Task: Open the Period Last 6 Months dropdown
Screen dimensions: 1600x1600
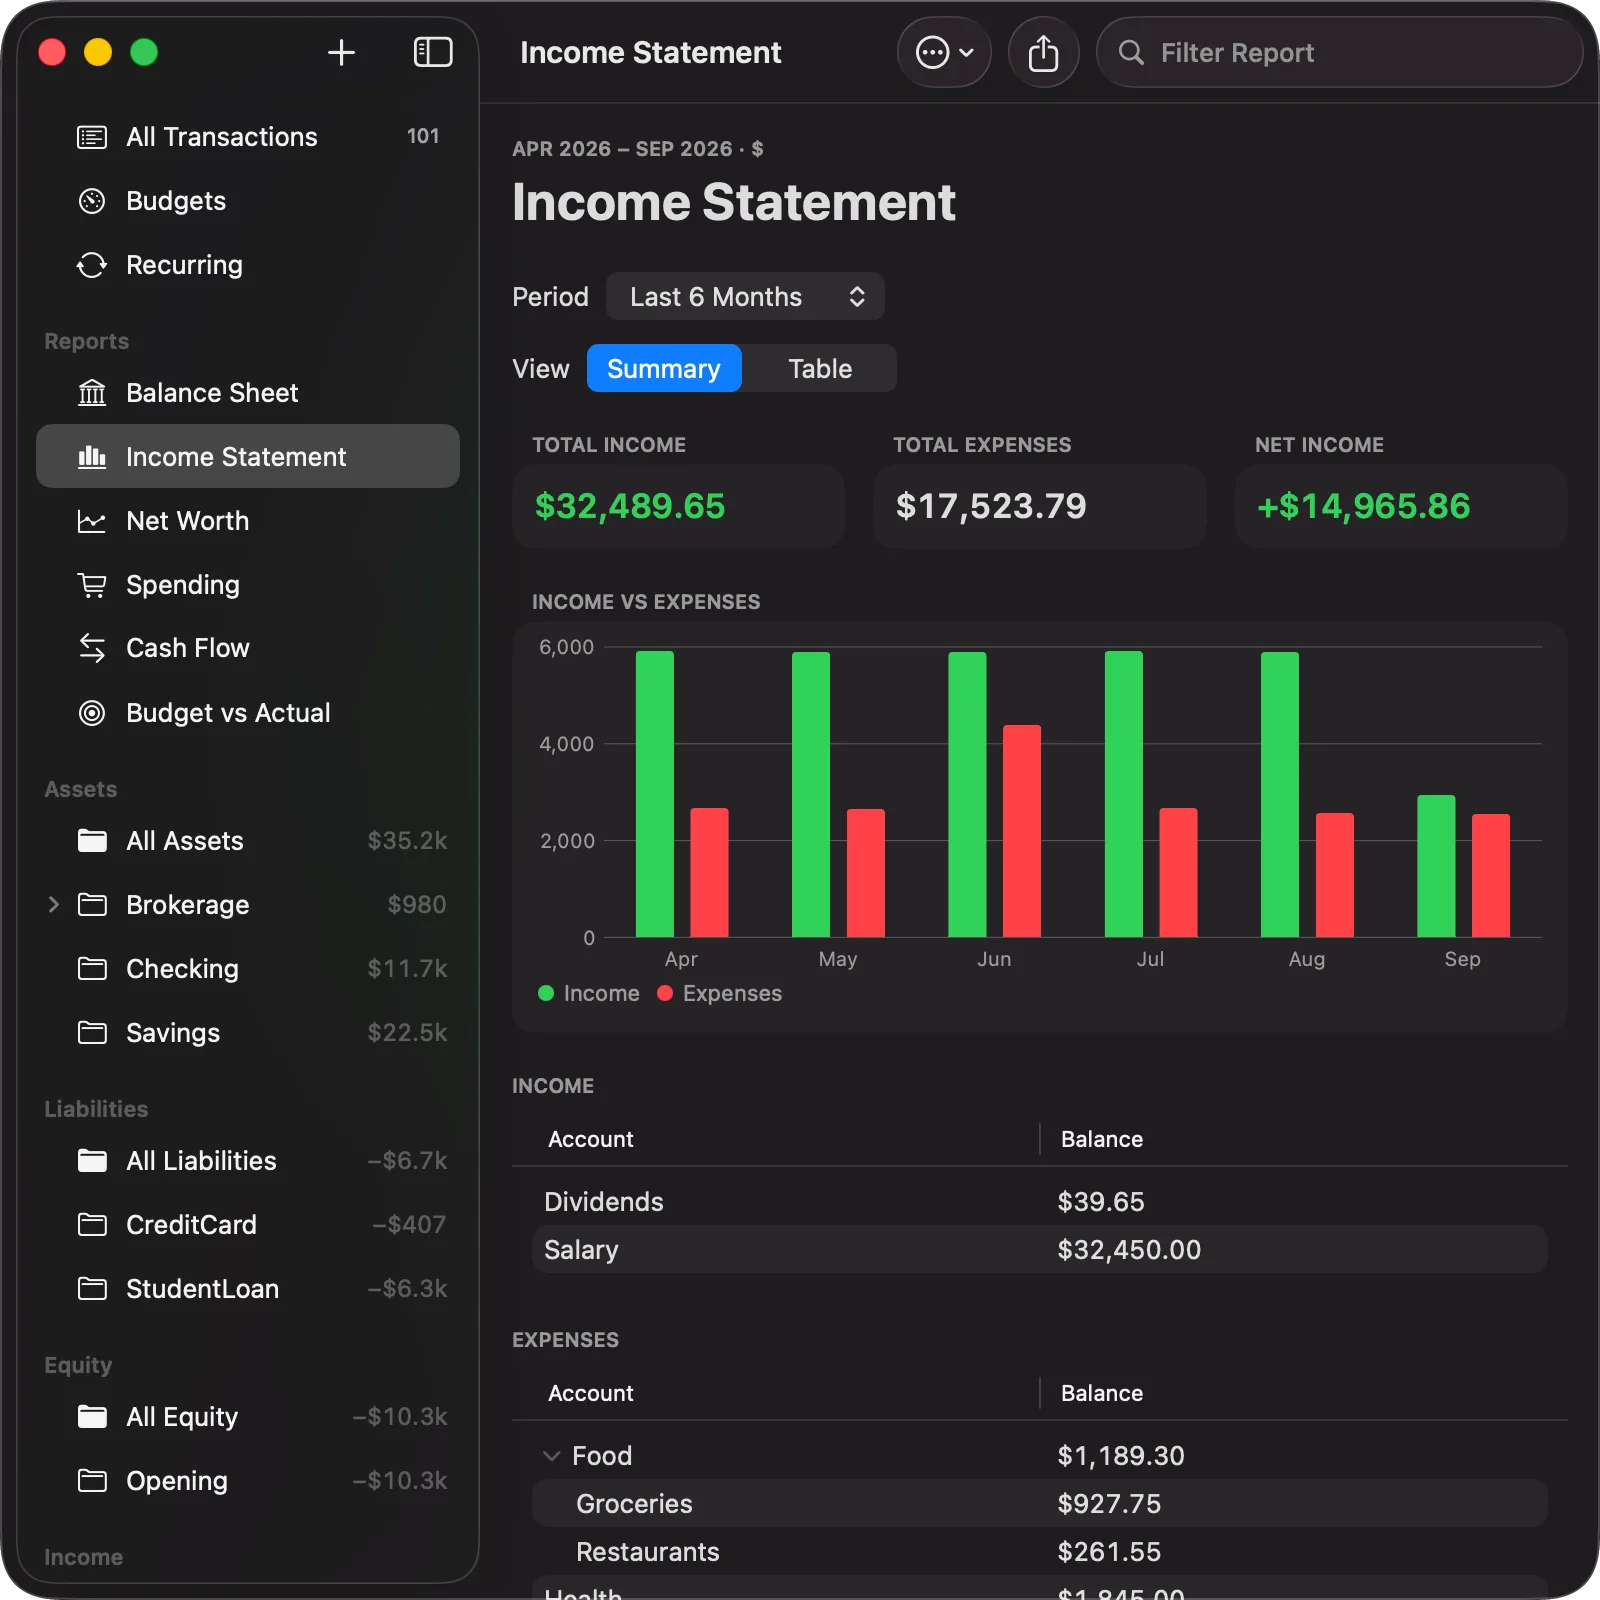Action: (745, 297)
